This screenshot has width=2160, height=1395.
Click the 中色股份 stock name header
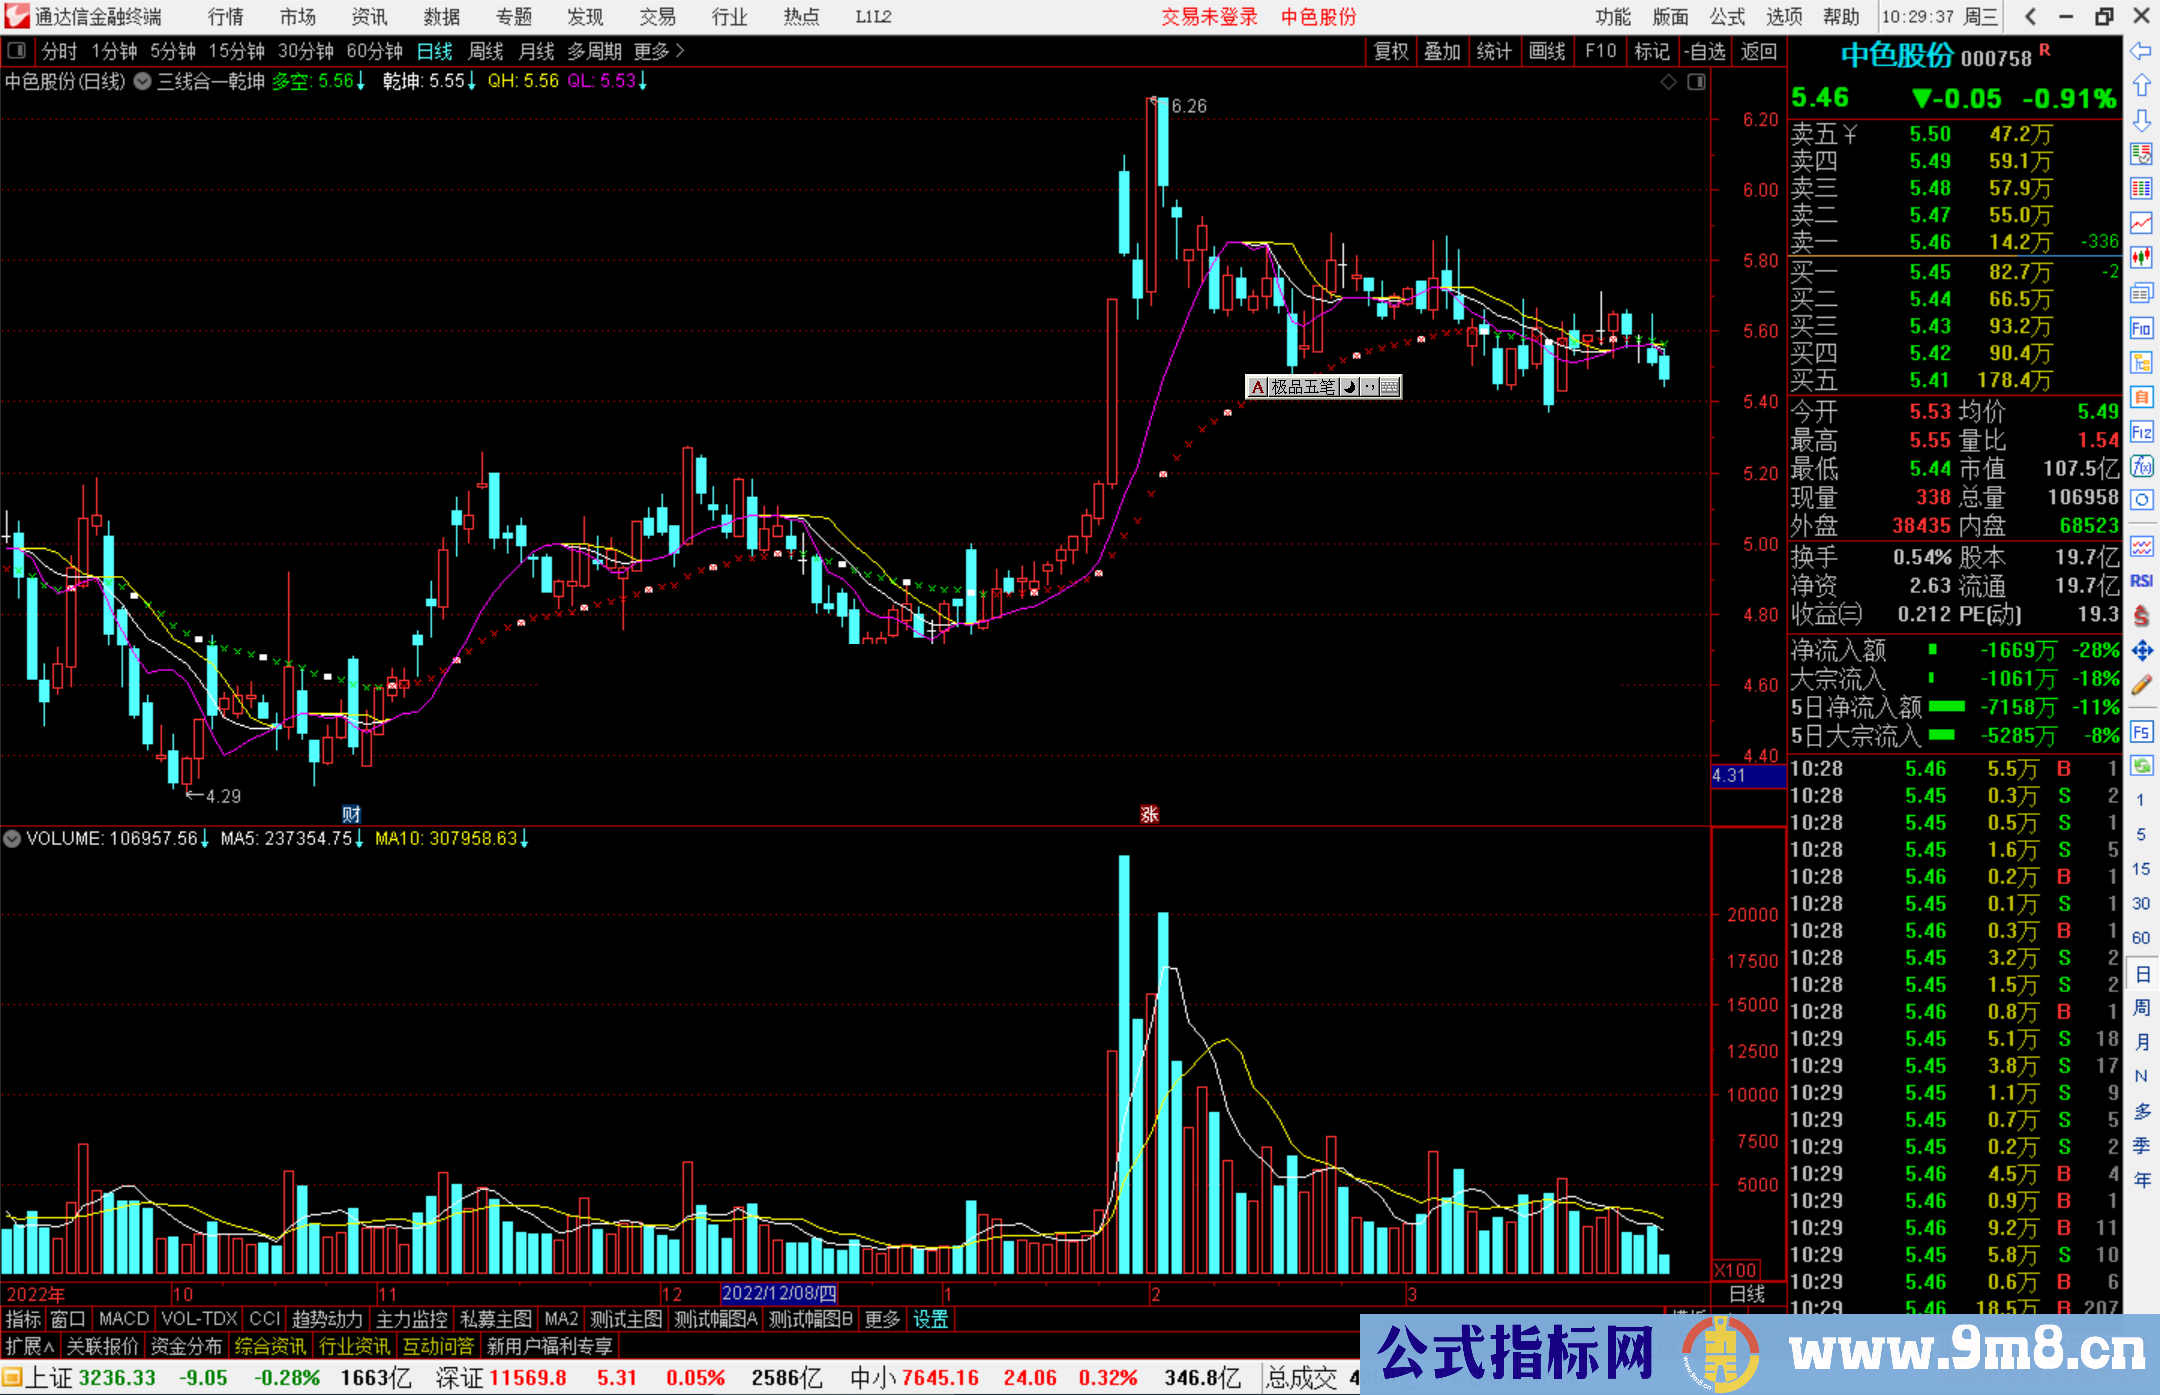click(1897, 55)
